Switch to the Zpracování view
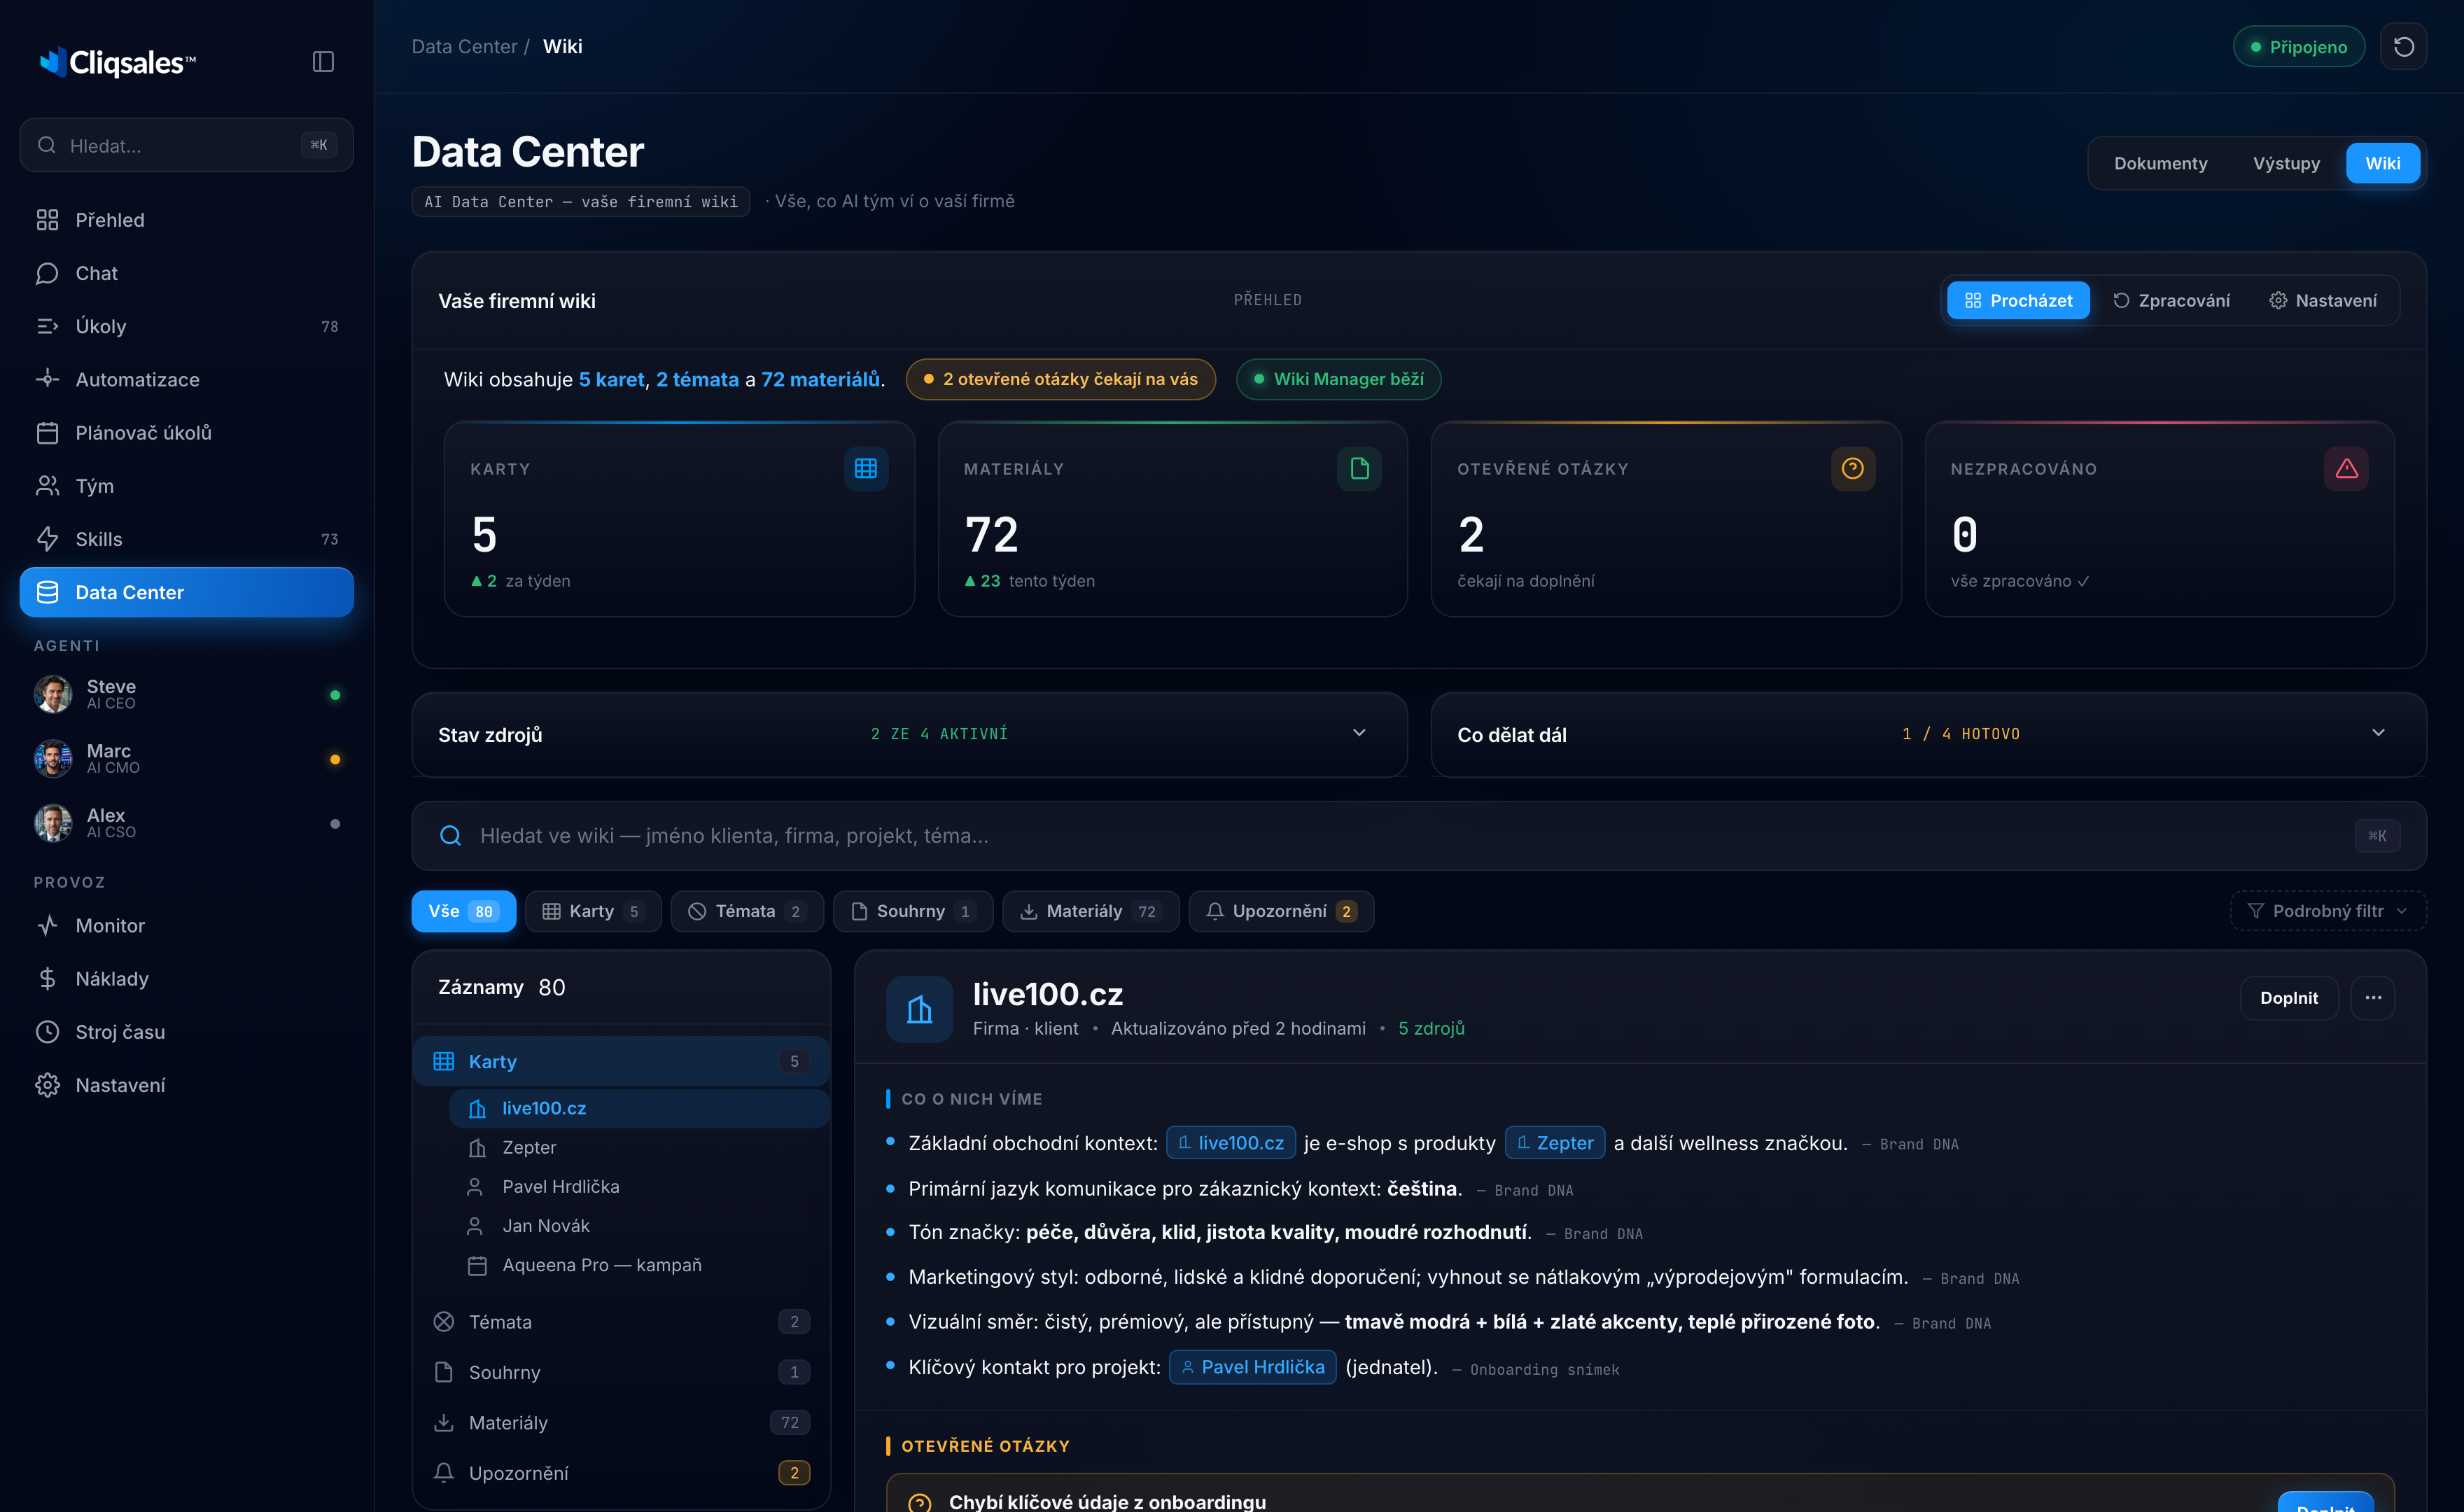 [x=2171, y=301]
